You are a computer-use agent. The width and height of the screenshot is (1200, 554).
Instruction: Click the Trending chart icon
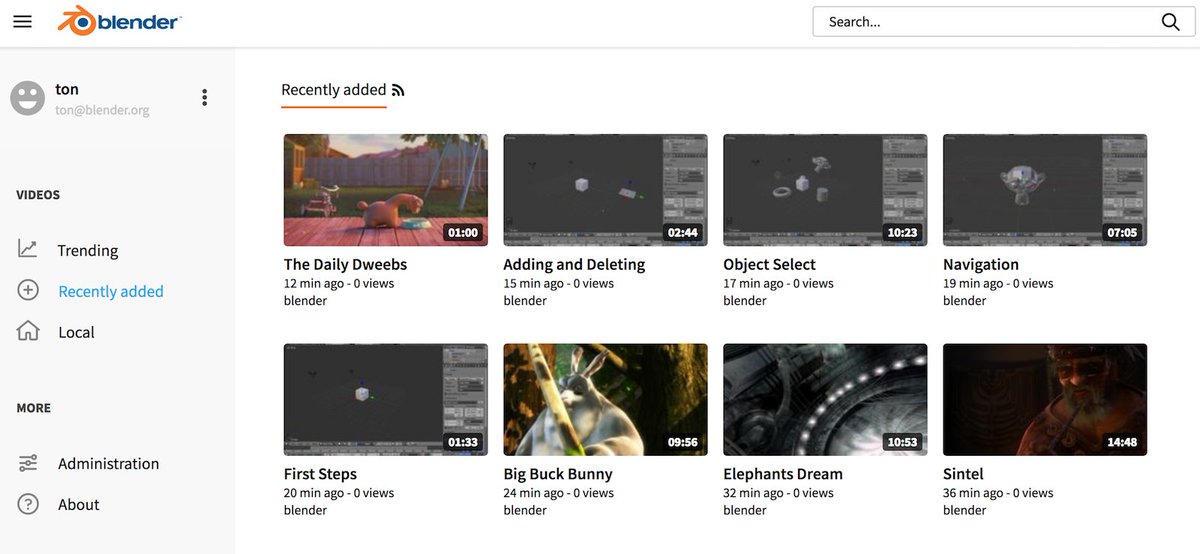click(x=28, y=249)
